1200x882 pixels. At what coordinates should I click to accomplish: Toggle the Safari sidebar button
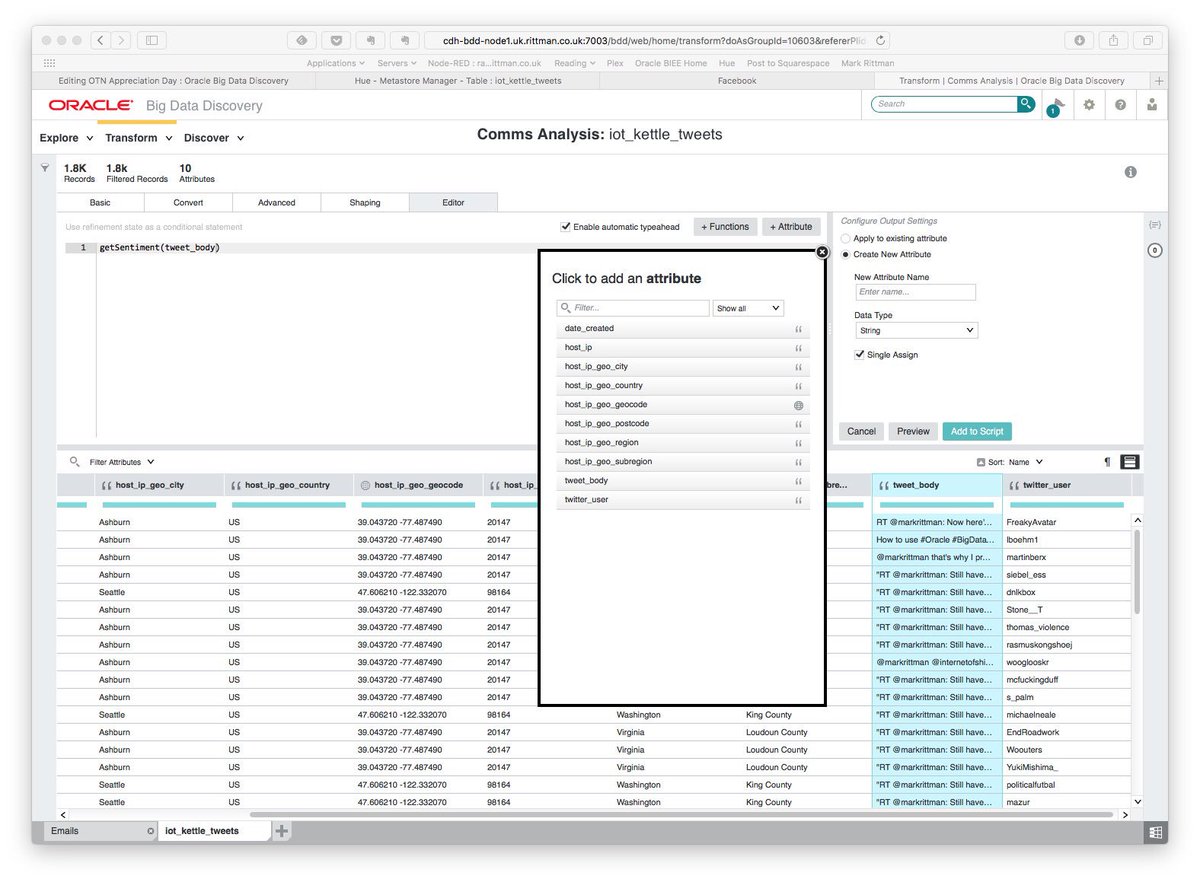pyautogui.click(x=152, y=41)
